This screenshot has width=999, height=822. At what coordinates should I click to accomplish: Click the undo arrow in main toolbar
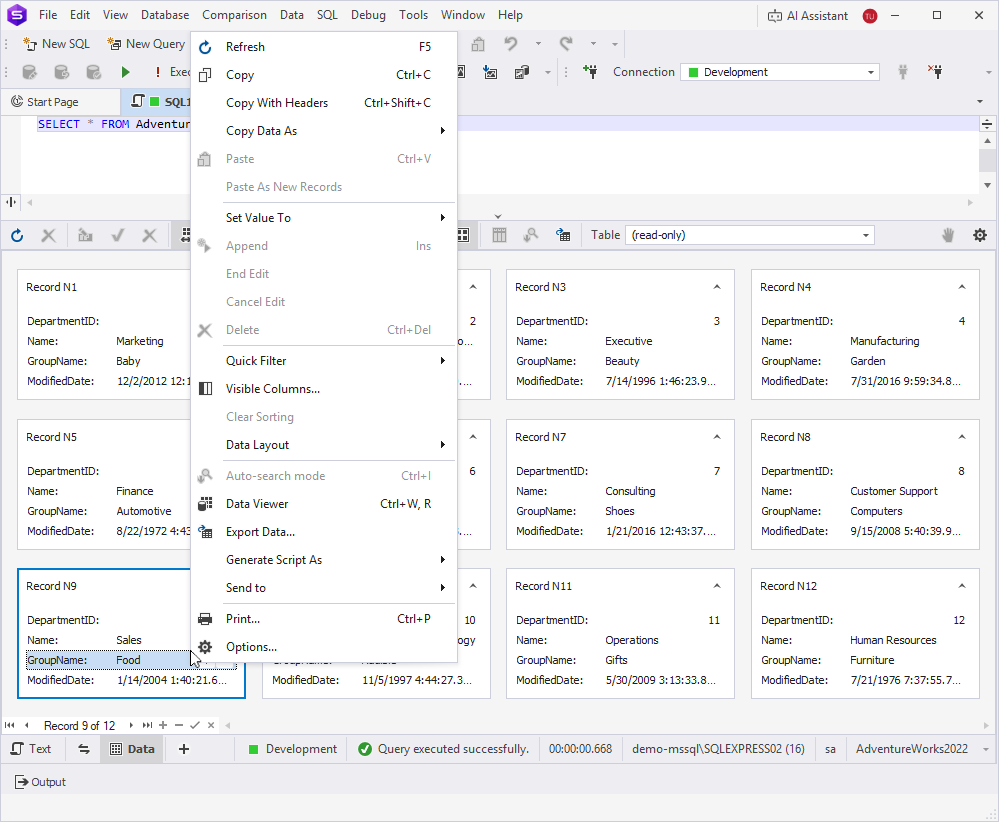coord(511,44)
